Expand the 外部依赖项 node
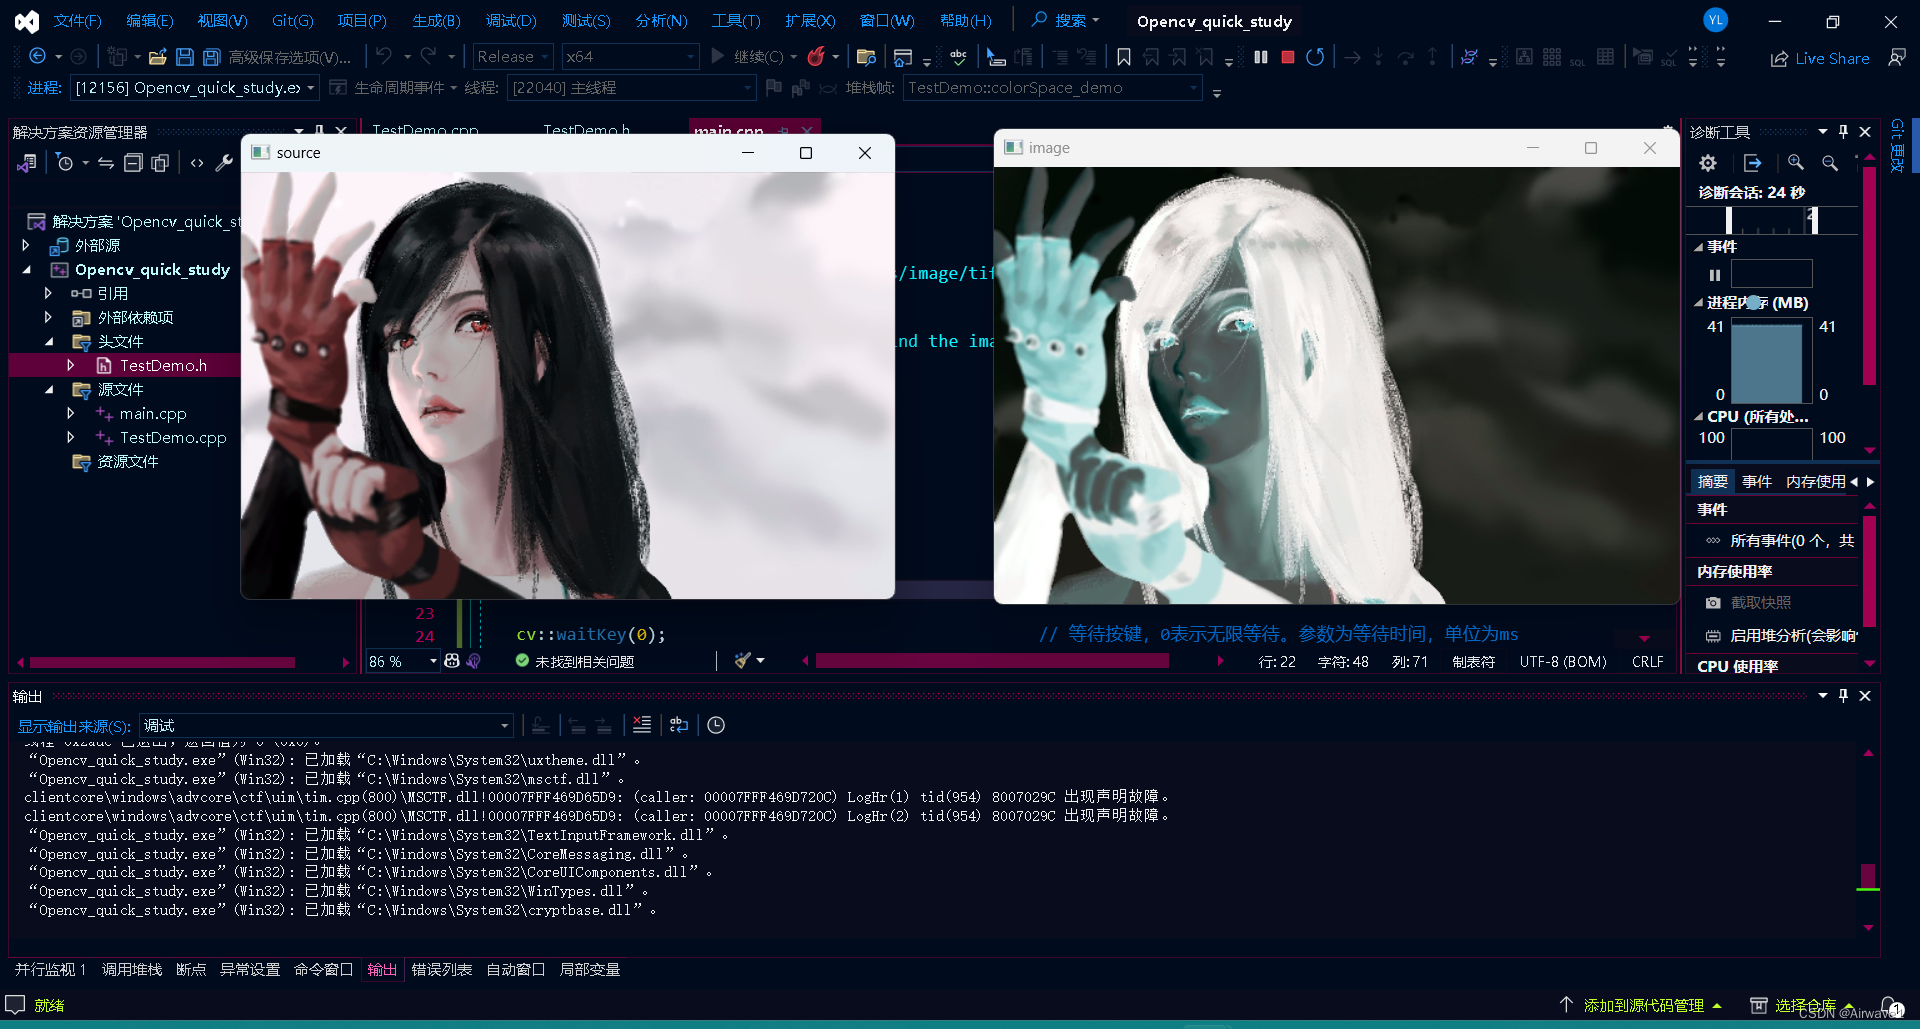 click(48, 317)
